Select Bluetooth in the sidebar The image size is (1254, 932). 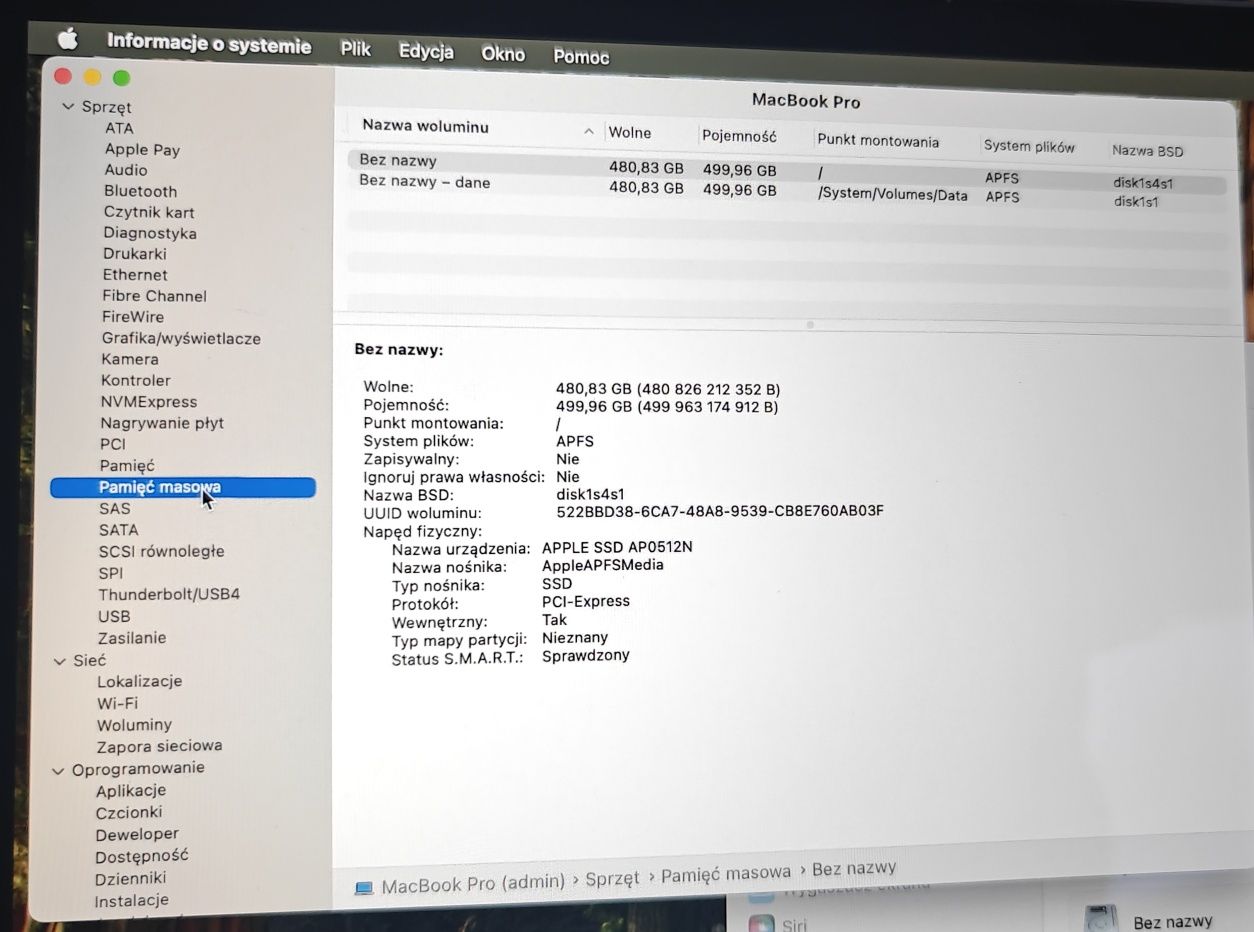(140, 191)
